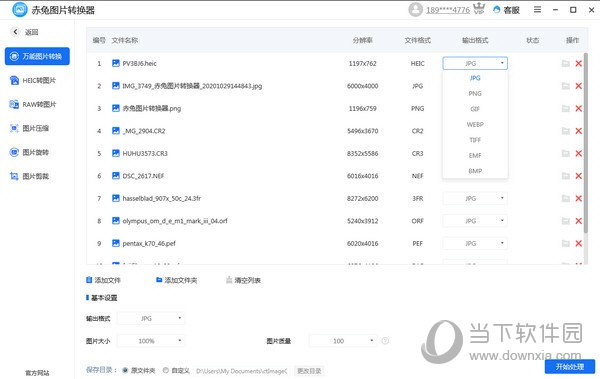This screenshot has height=379, width=600.
Task: Open the HEIC转图片 section
Action: [33, 80]
